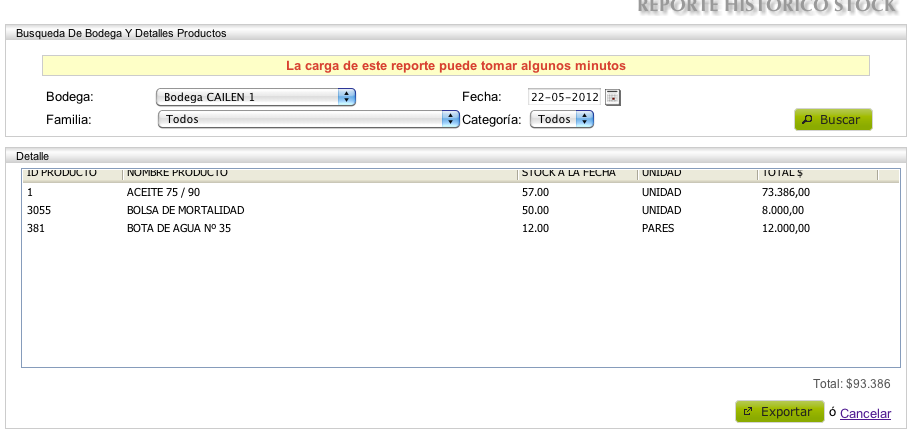Click the Fecha date input field

pyautogui.click(x=564, y=97)
